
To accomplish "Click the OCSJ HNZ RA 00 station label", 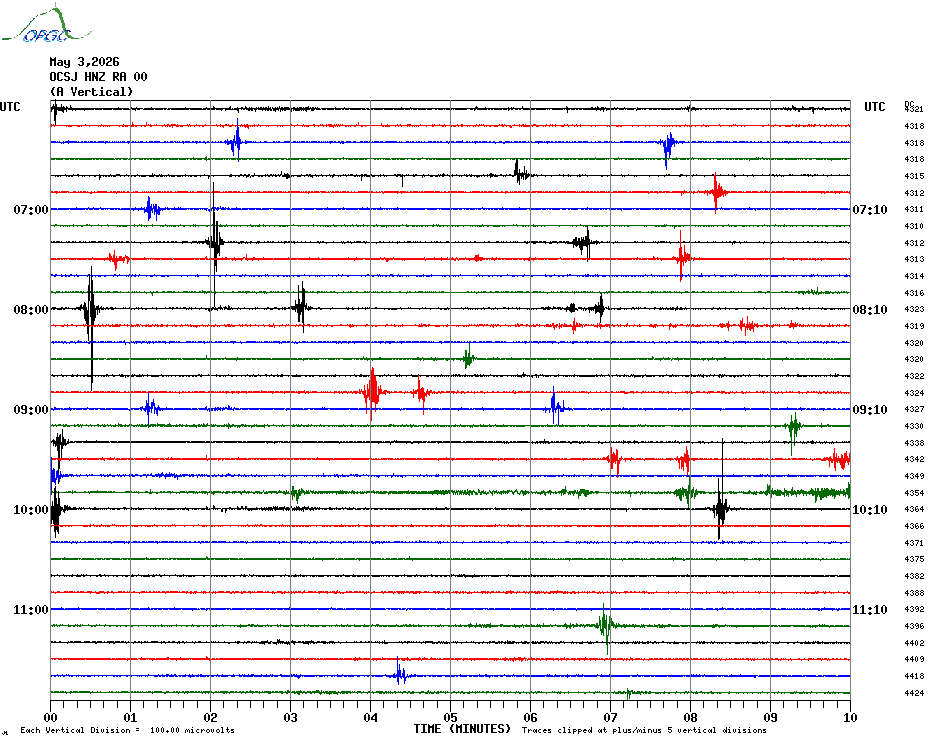I will pyautogui.click(x=98, y=77).
